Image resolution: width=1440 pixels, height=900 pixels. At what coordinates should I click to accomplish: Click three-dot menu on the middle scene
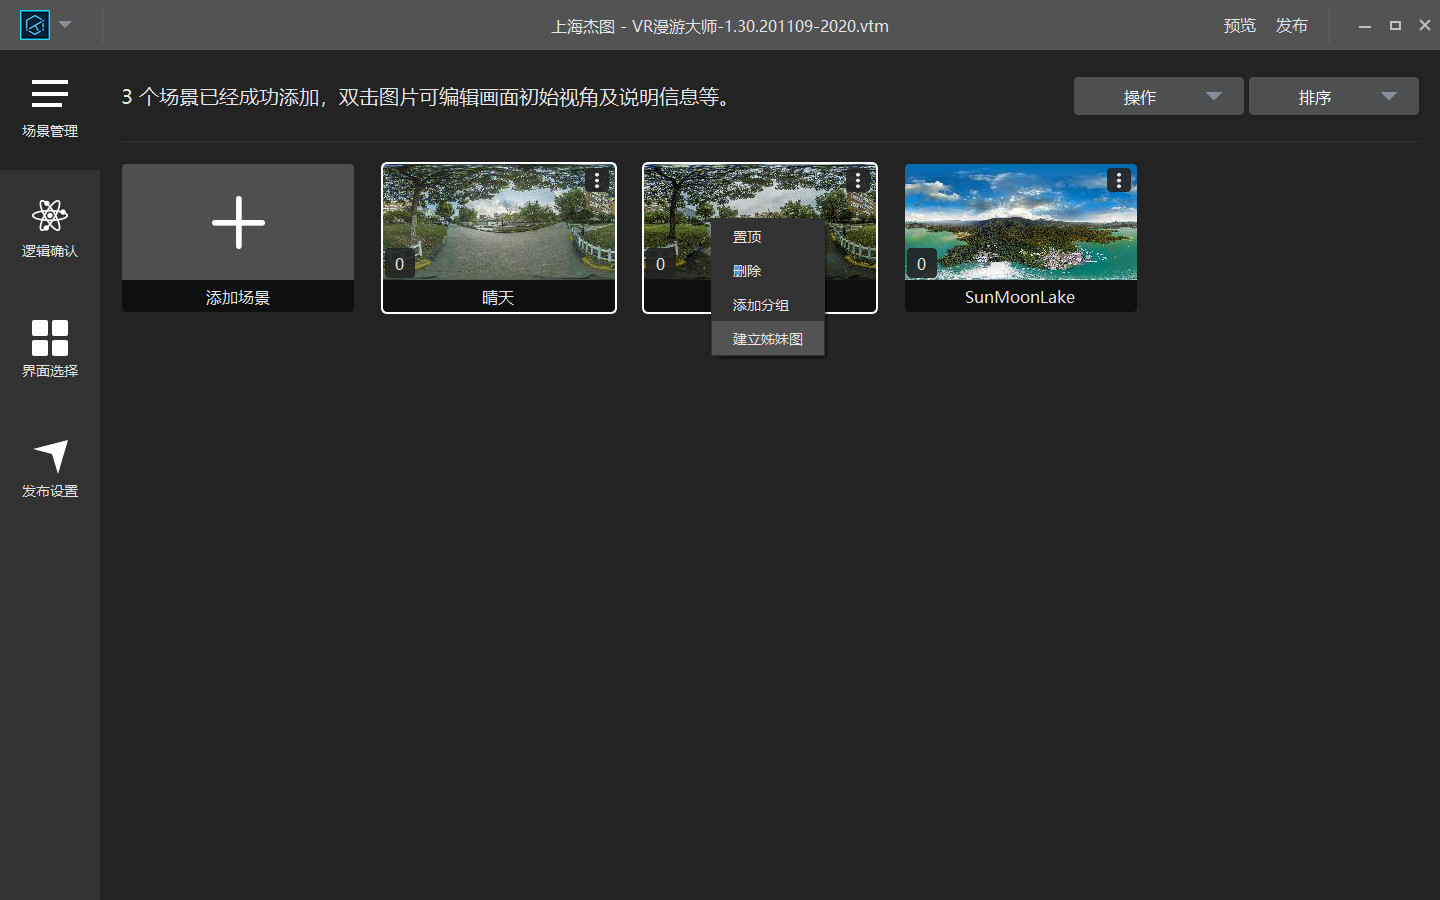pos(857,180)
